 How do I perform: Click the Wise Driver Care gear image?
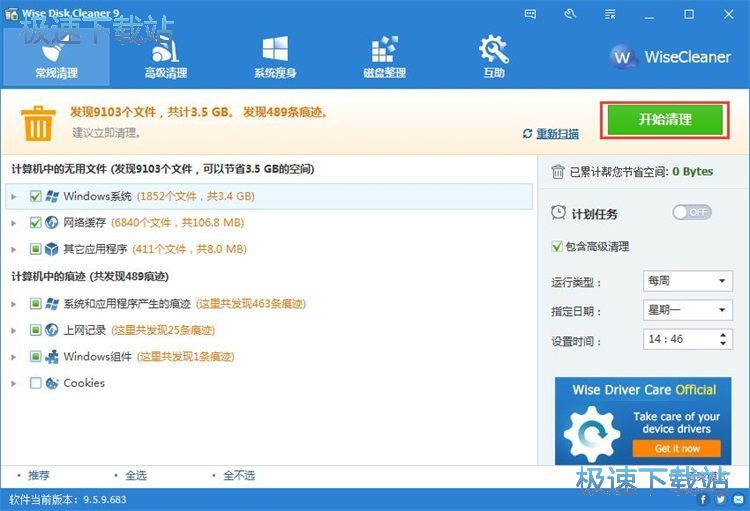tap(592, 434)
